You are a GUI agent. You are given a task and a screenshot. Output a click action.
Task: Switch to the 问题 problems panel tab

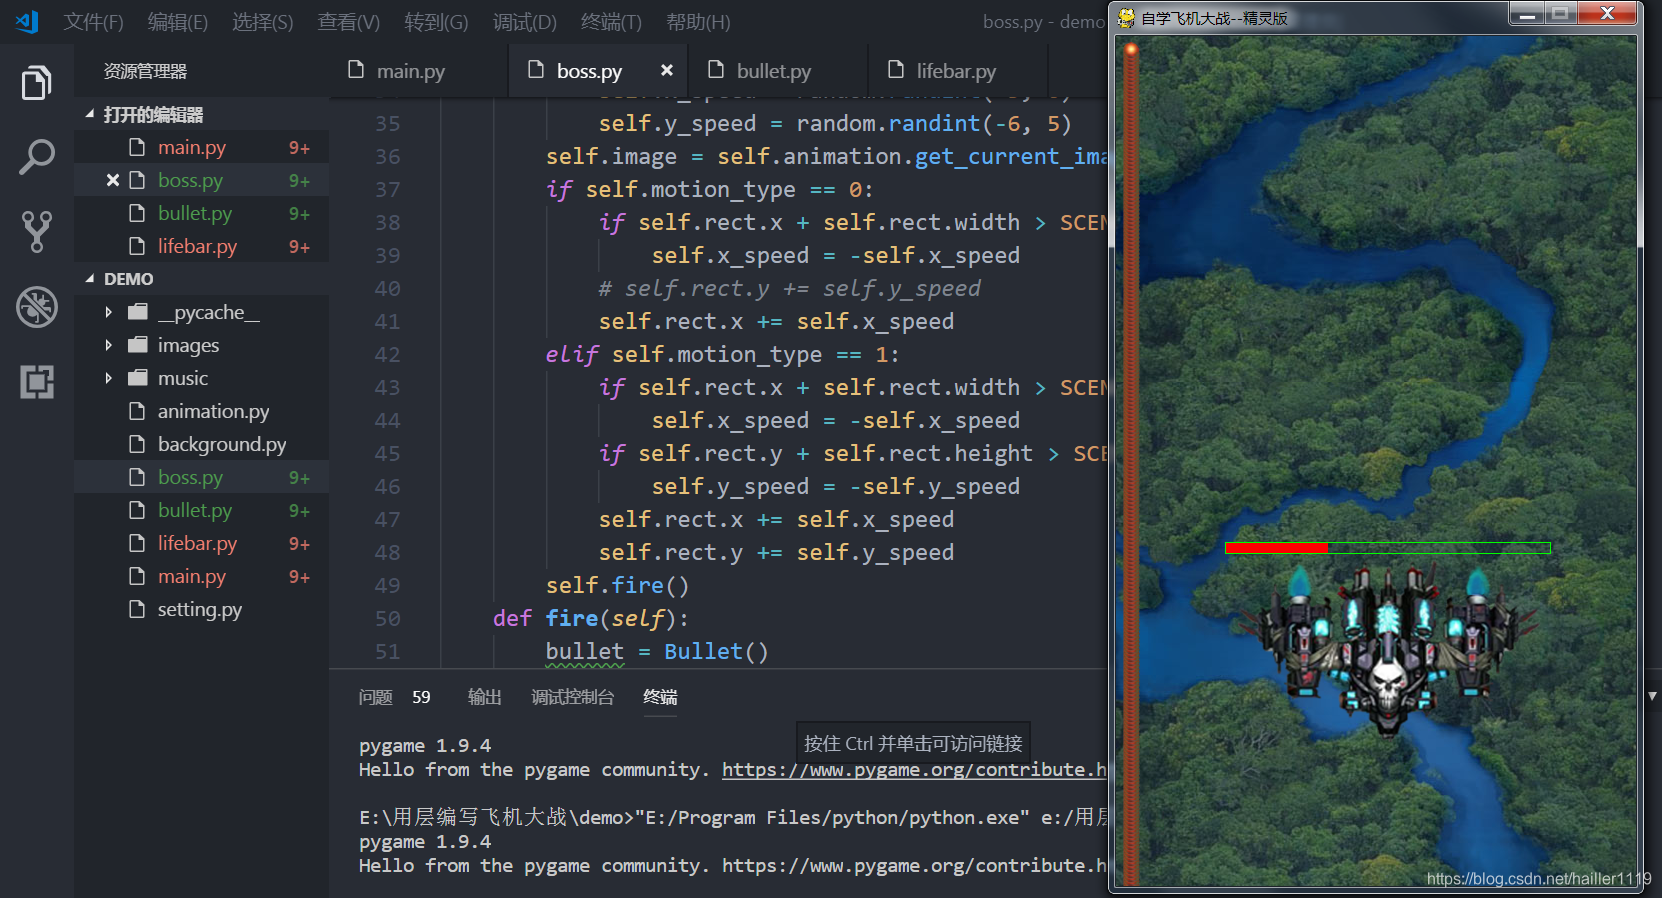375,697
